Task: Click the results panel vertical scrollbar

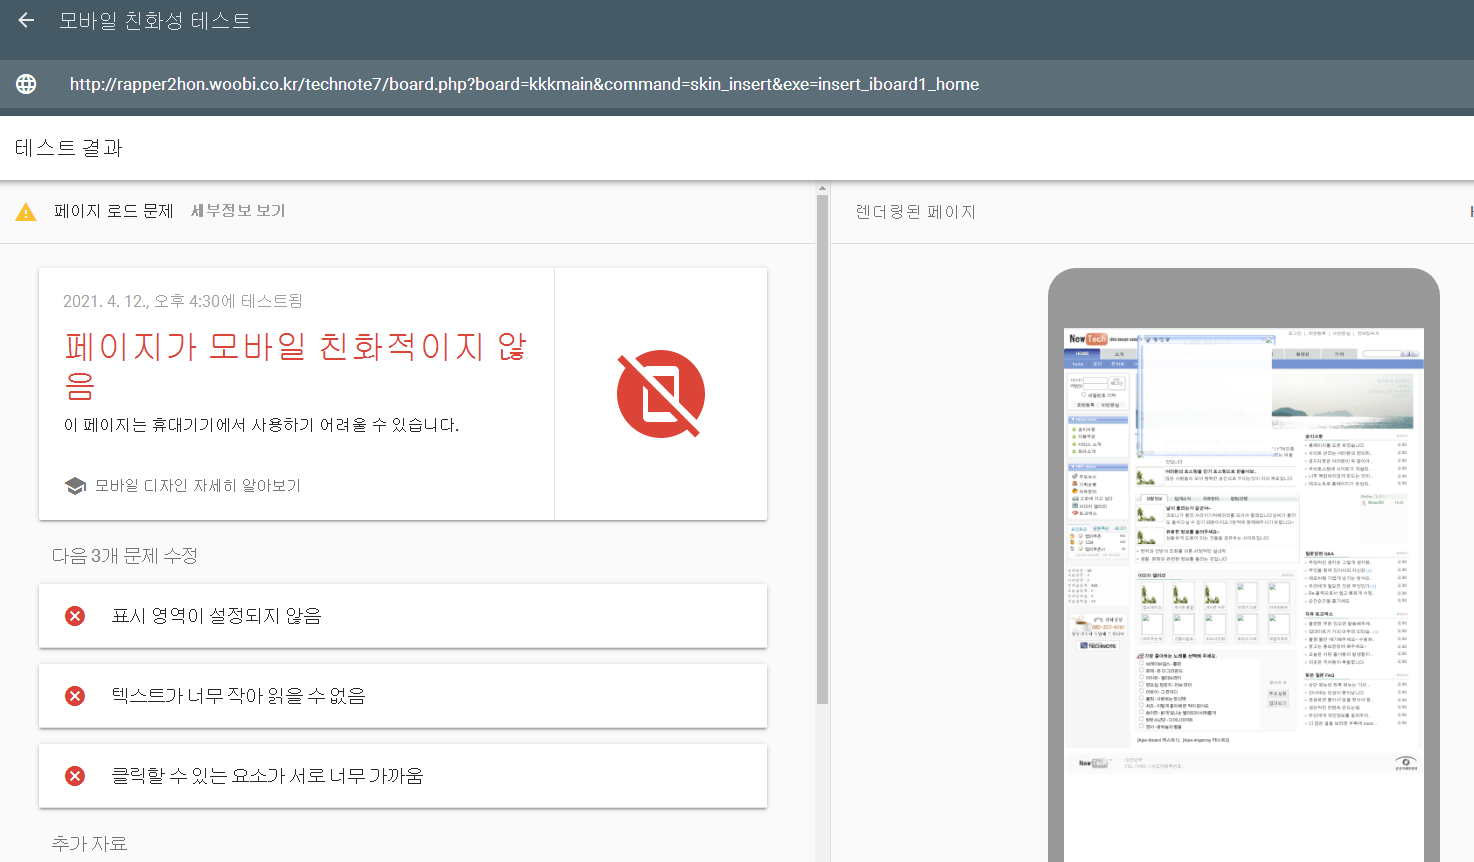Action: [823, 450]
